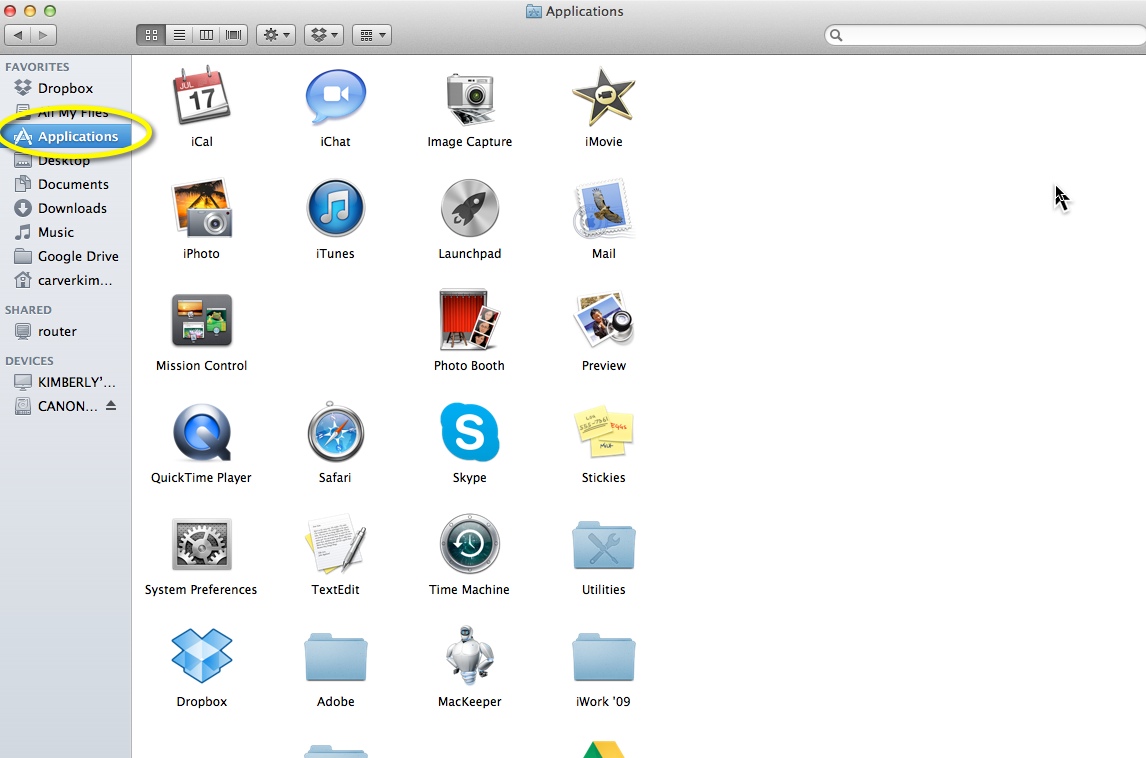Click the Photo Booth icon
1146x758 pixels.
point(469,320)
